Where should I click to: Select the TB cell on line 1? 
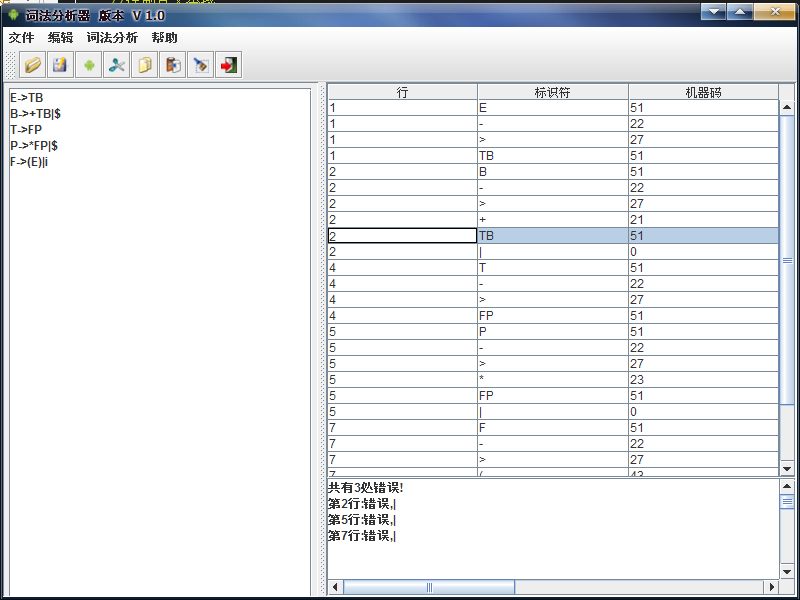pos(553,156)
